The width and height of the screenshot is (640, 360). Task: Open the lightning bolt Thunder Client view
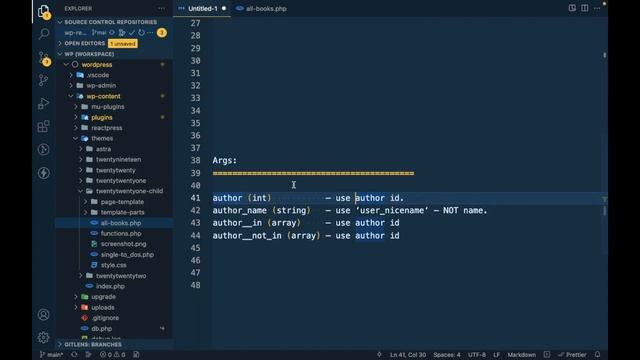tap(44, 173)
